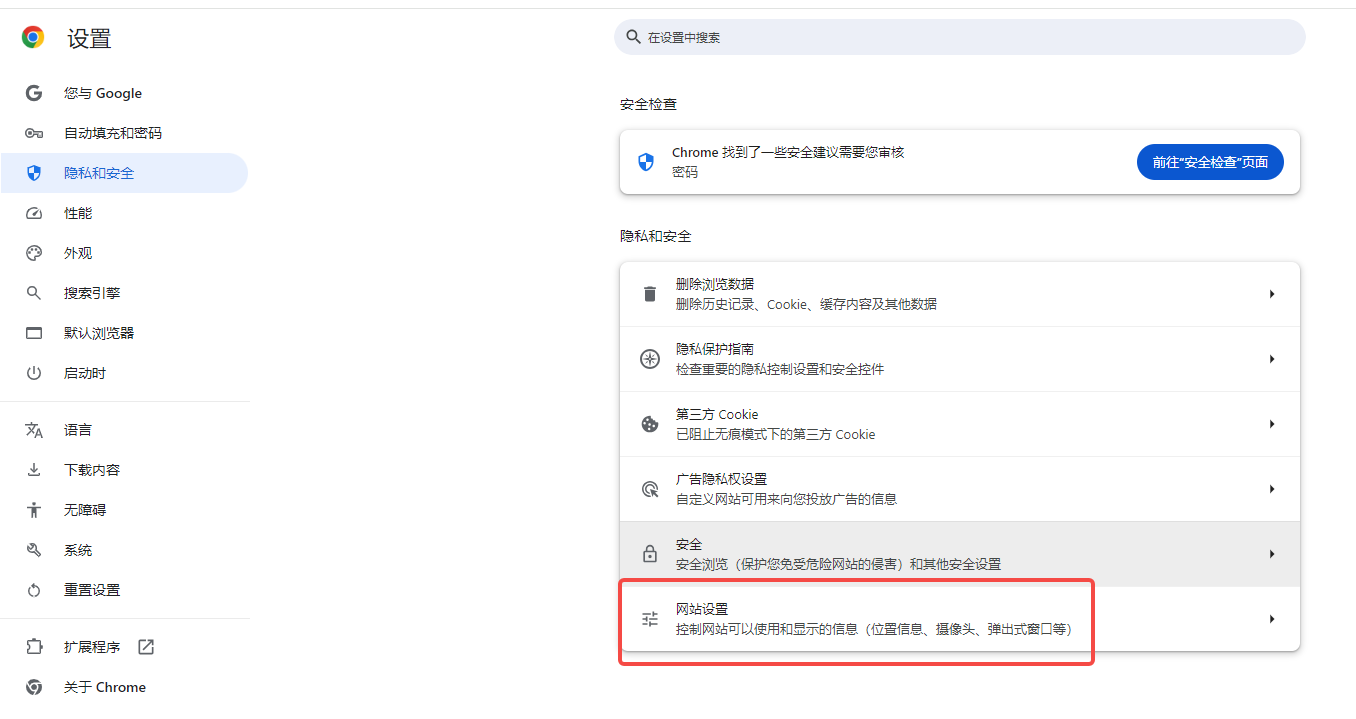This screenshot has height=719, width=1356.
Task: Click the lock icon for 安全
Action: tap(650, 554)
